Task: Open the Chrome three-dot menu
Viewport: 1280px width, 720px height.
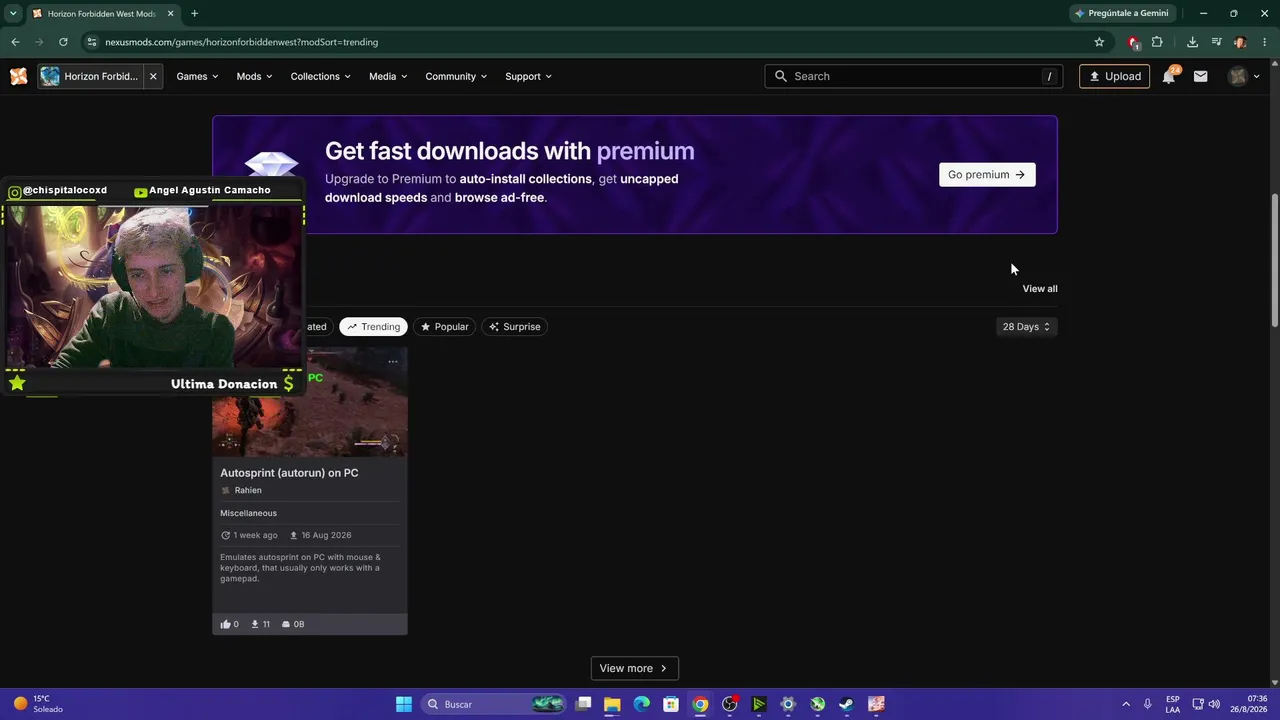Action: (1265, 42)
